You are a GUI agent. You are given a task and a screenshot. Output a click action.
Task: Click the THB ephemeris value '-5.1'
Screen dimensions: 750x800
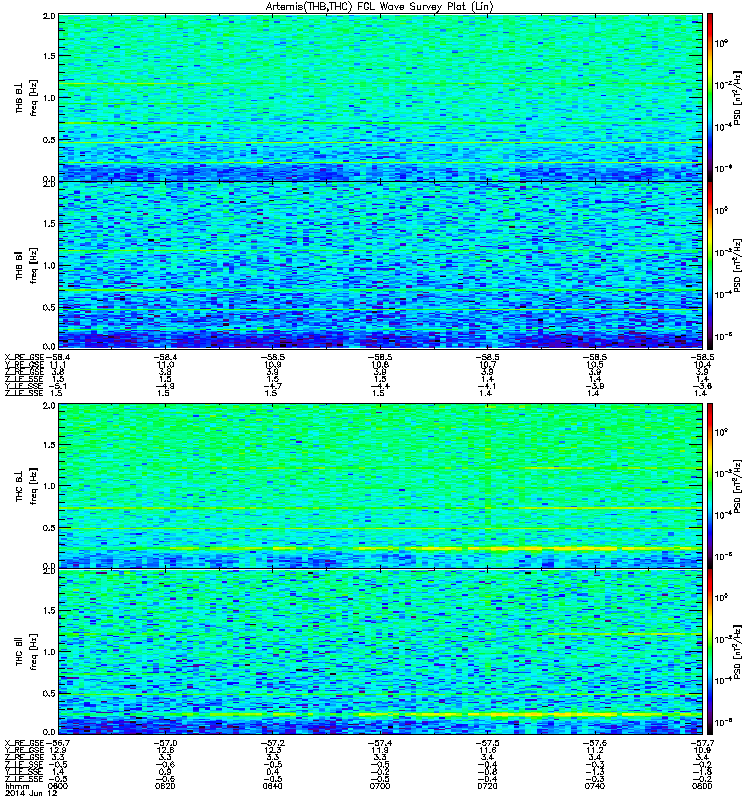click(57, 386)
